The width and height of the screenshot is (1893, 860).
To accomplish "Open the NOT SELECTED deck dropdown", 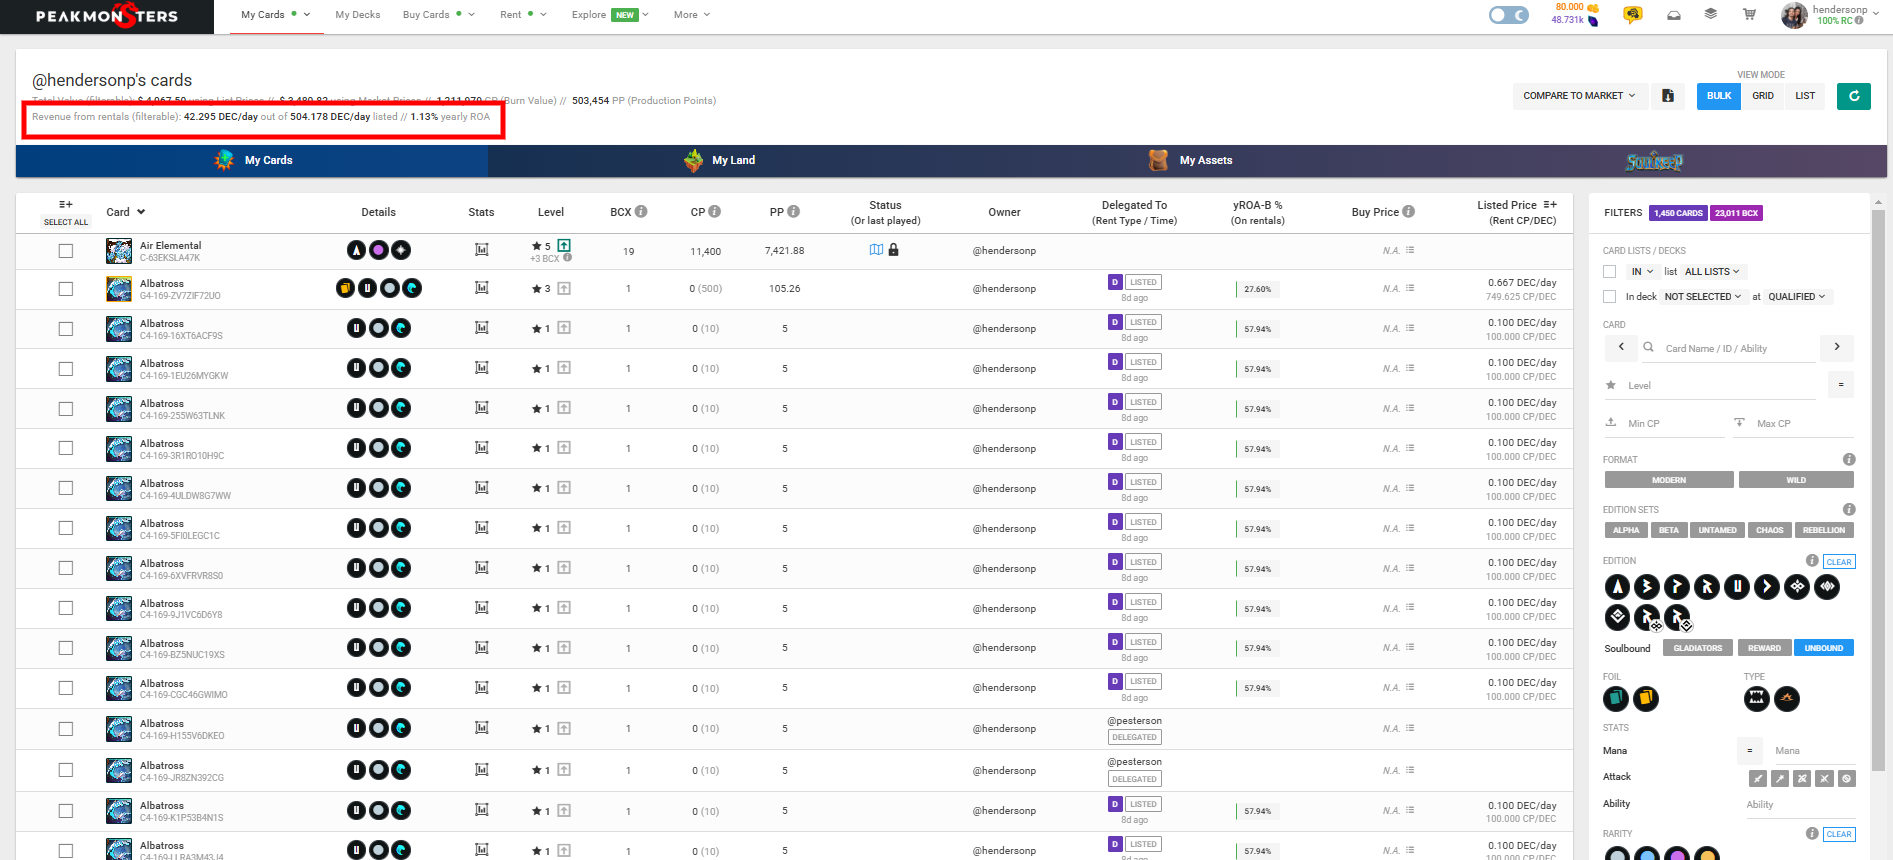I will [x=1703, y=297].
